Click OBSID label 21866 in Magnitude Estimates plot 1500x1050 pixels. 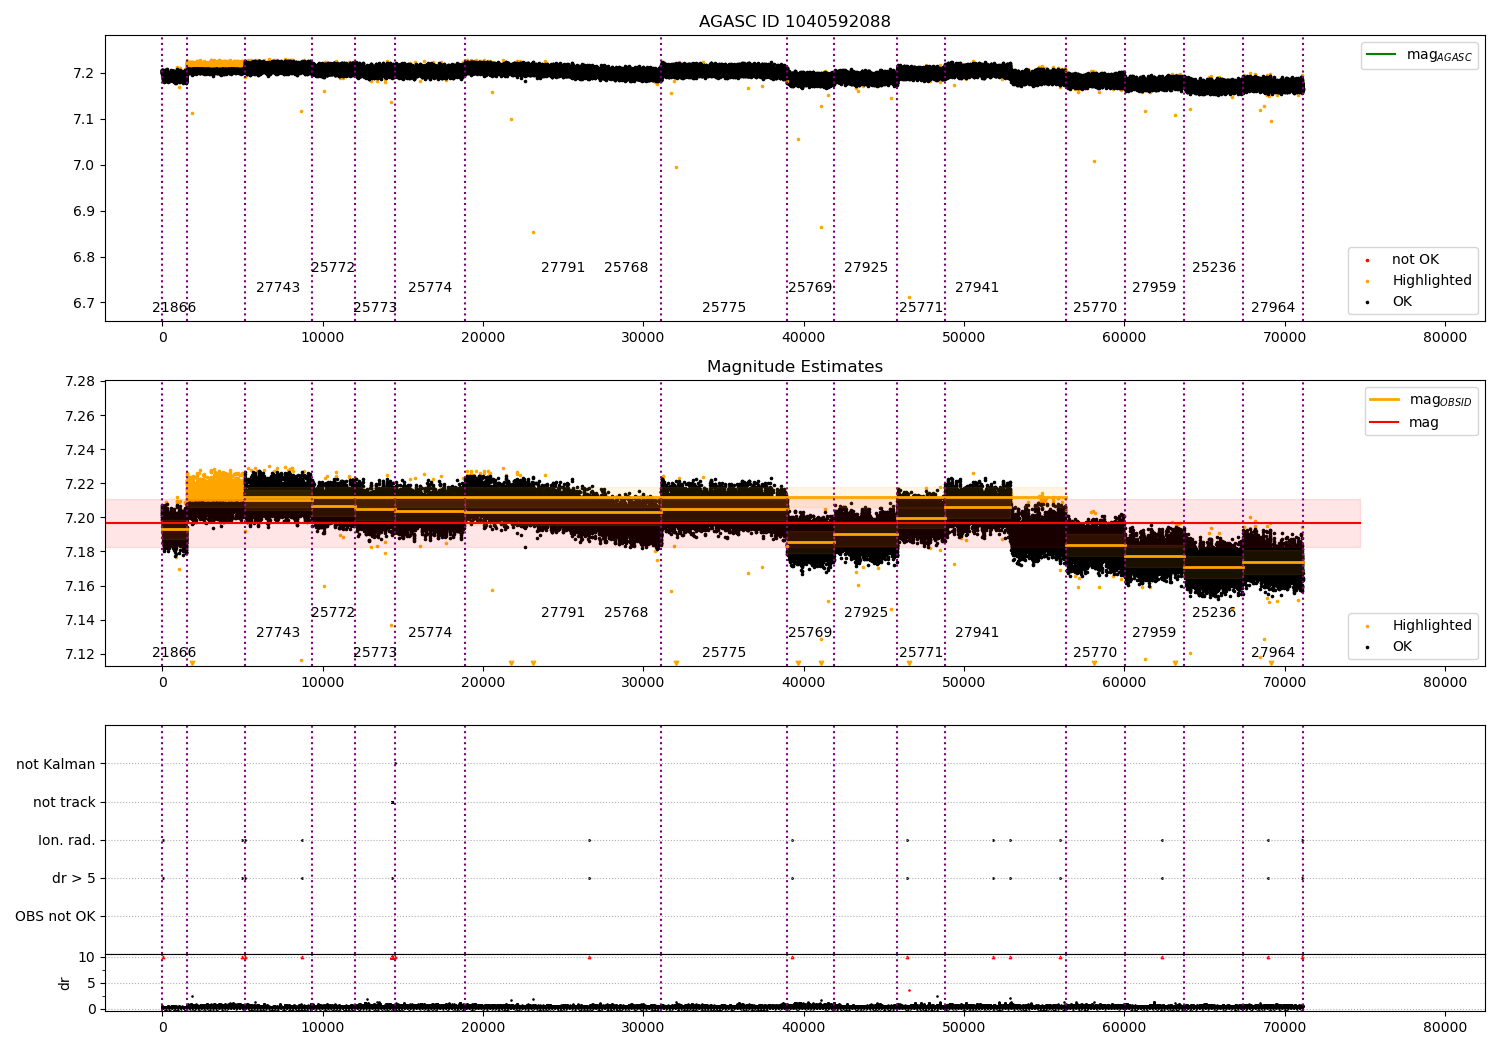coord(174,653)
